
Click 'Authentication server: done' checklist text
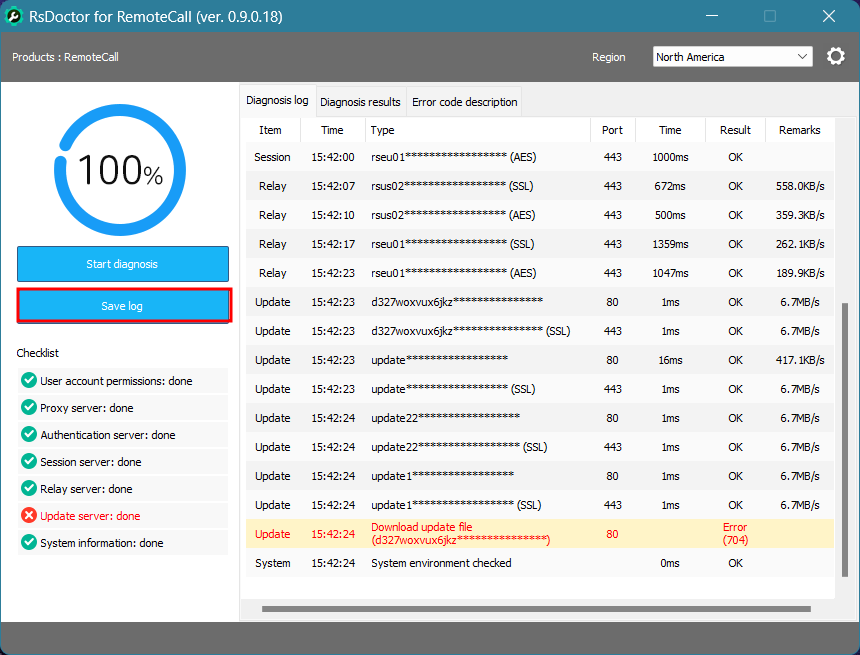click(108, 435)
